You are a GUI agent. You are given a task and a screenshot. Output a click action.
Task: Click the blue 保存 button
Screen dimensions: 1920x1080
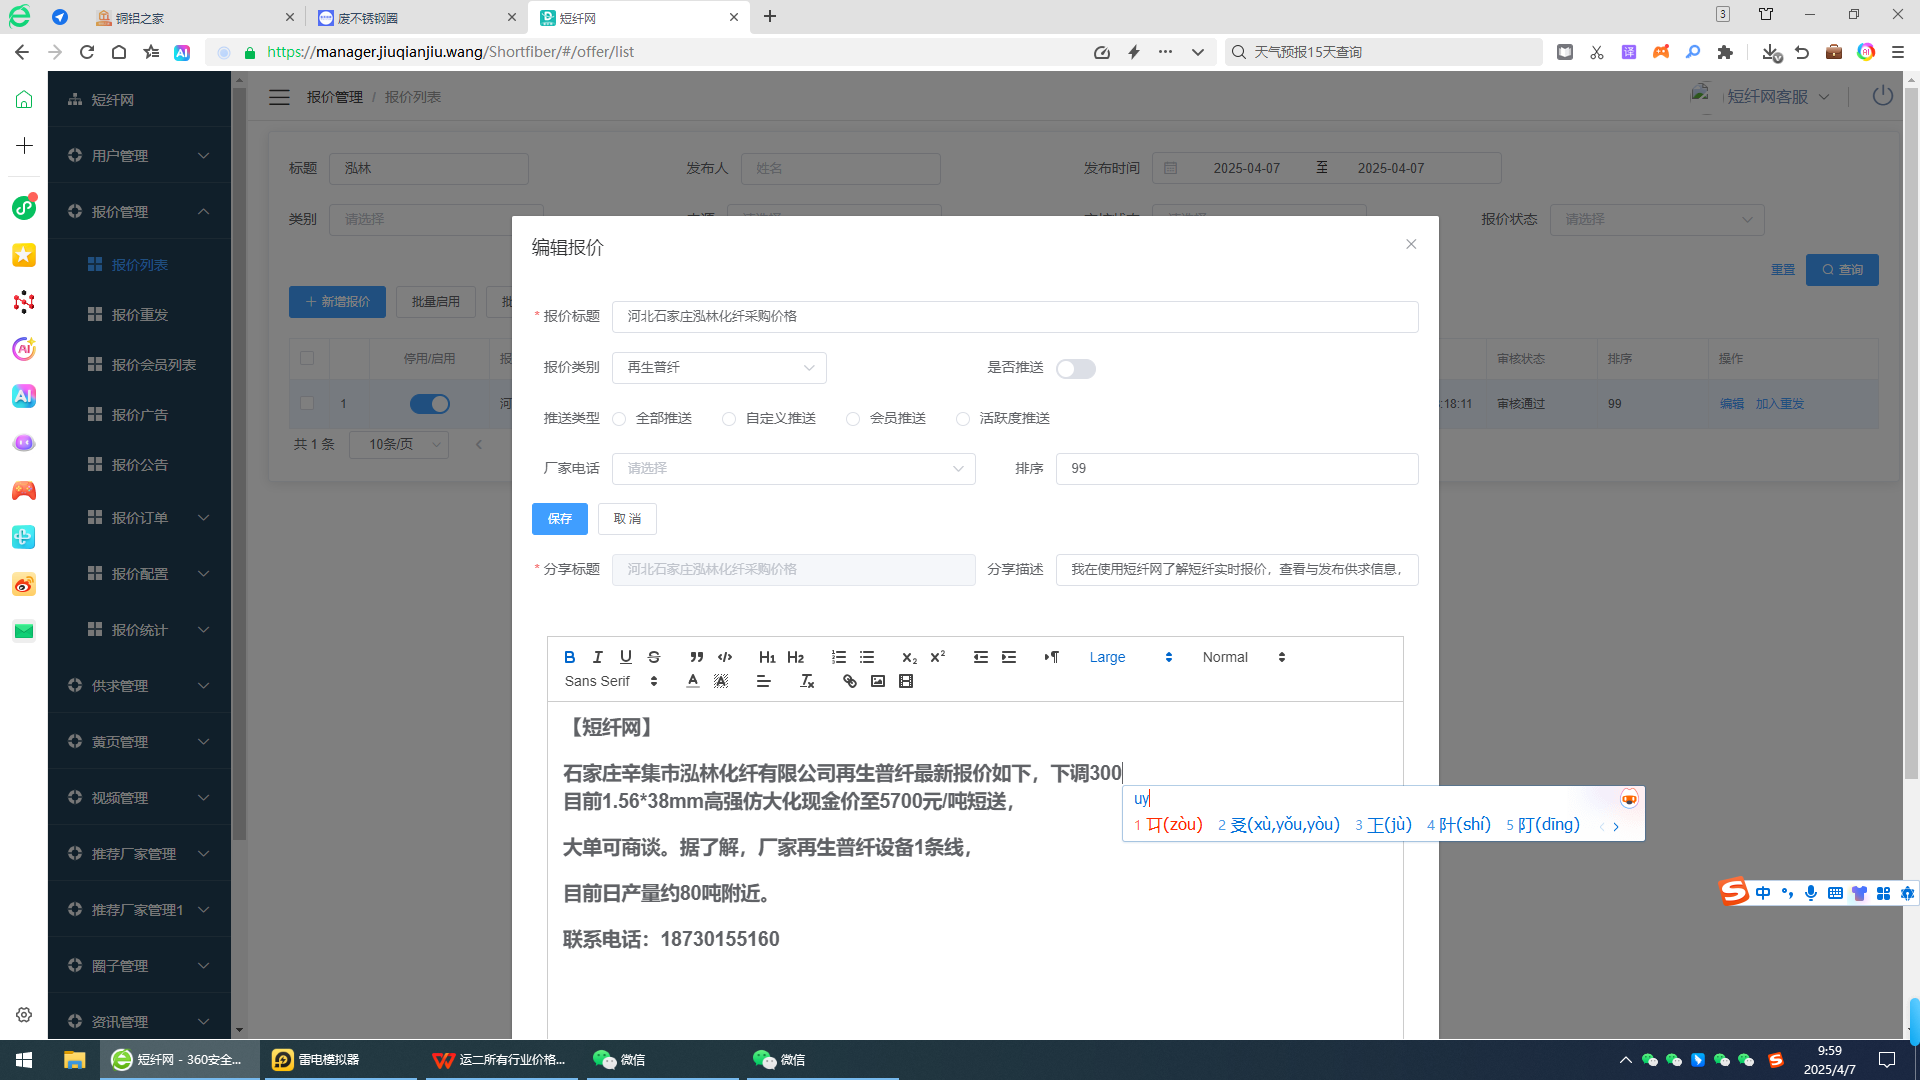click(x=559, y=519)
